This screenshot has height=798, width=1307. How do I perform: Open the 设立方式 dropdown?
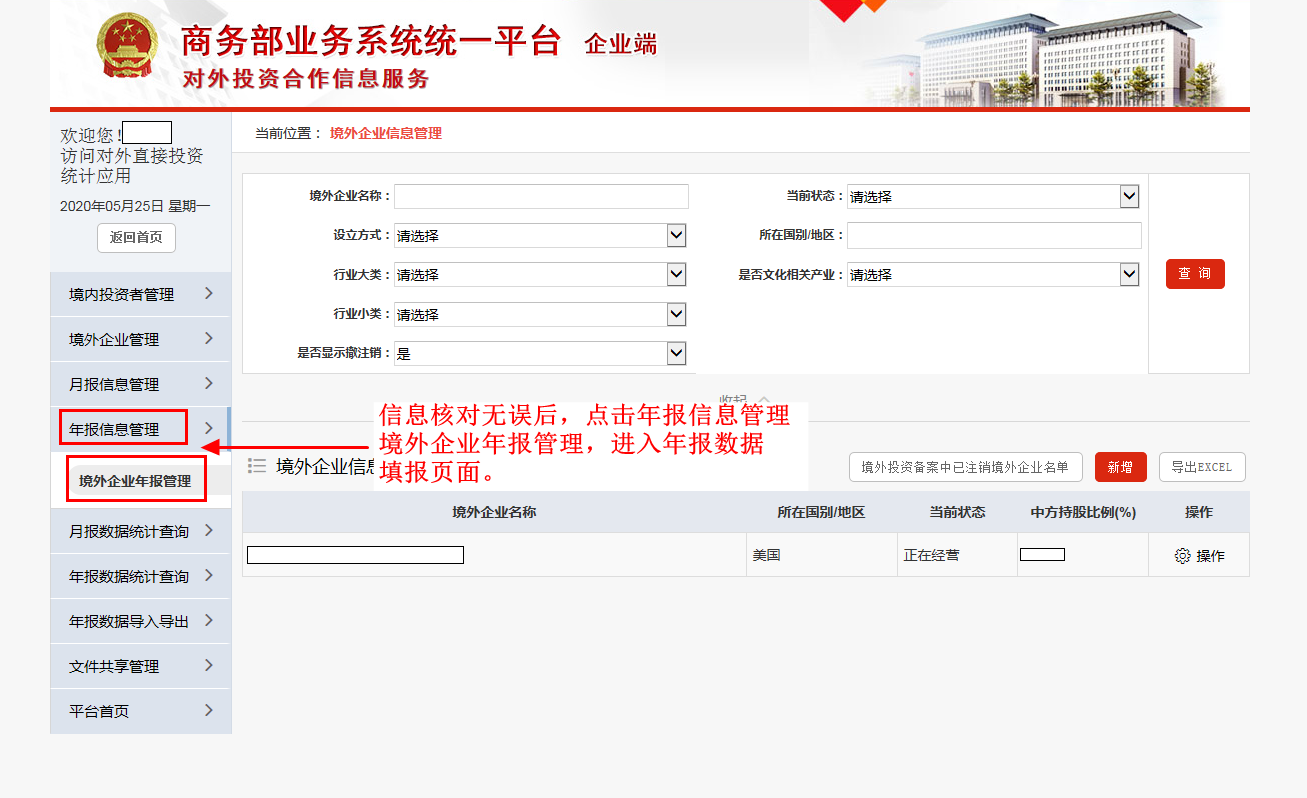pos(676,236)
